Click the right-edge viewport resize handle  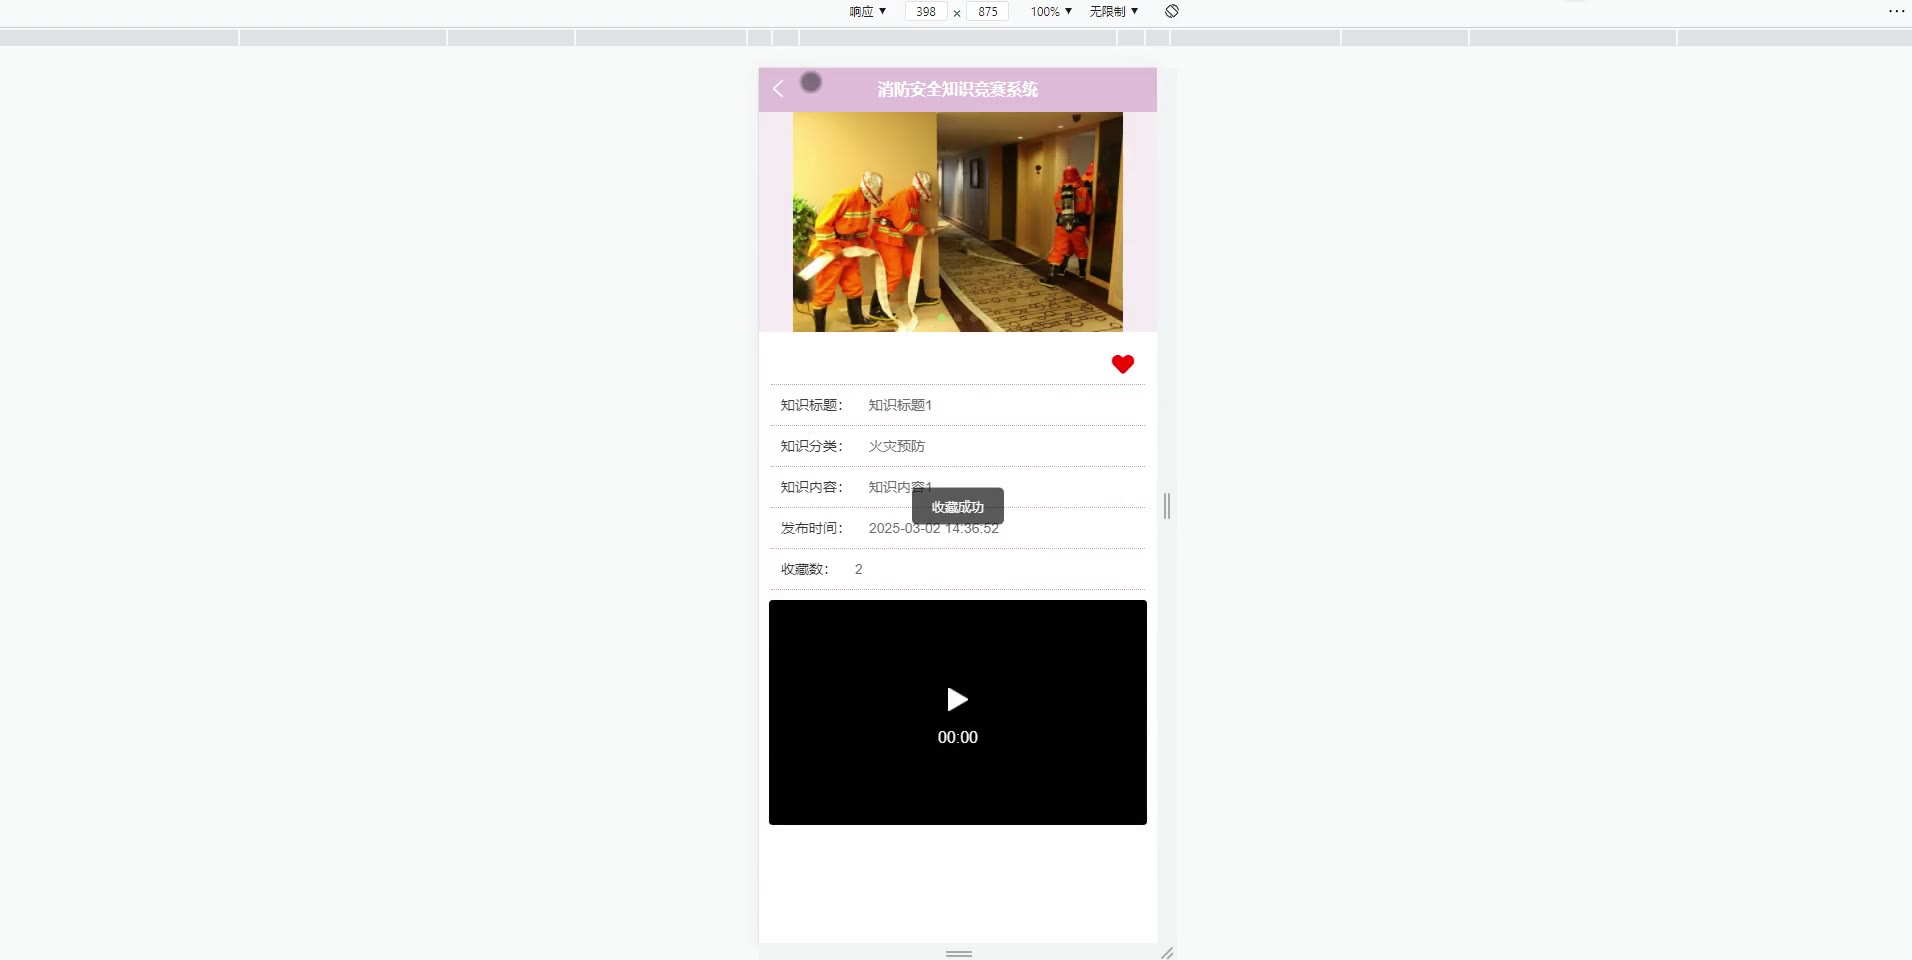pyautogui.click(x=1167, y=506)
